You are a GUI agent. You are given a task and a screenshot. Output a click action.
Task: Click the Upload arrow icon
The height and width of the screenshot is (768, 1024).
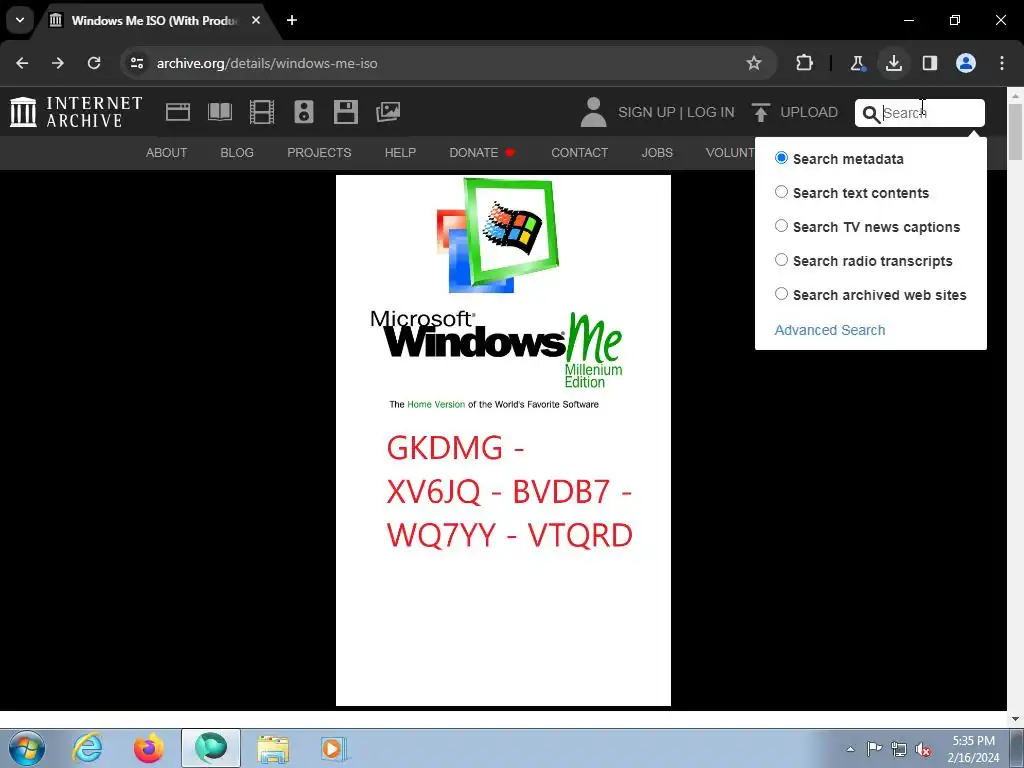point(760,112)
